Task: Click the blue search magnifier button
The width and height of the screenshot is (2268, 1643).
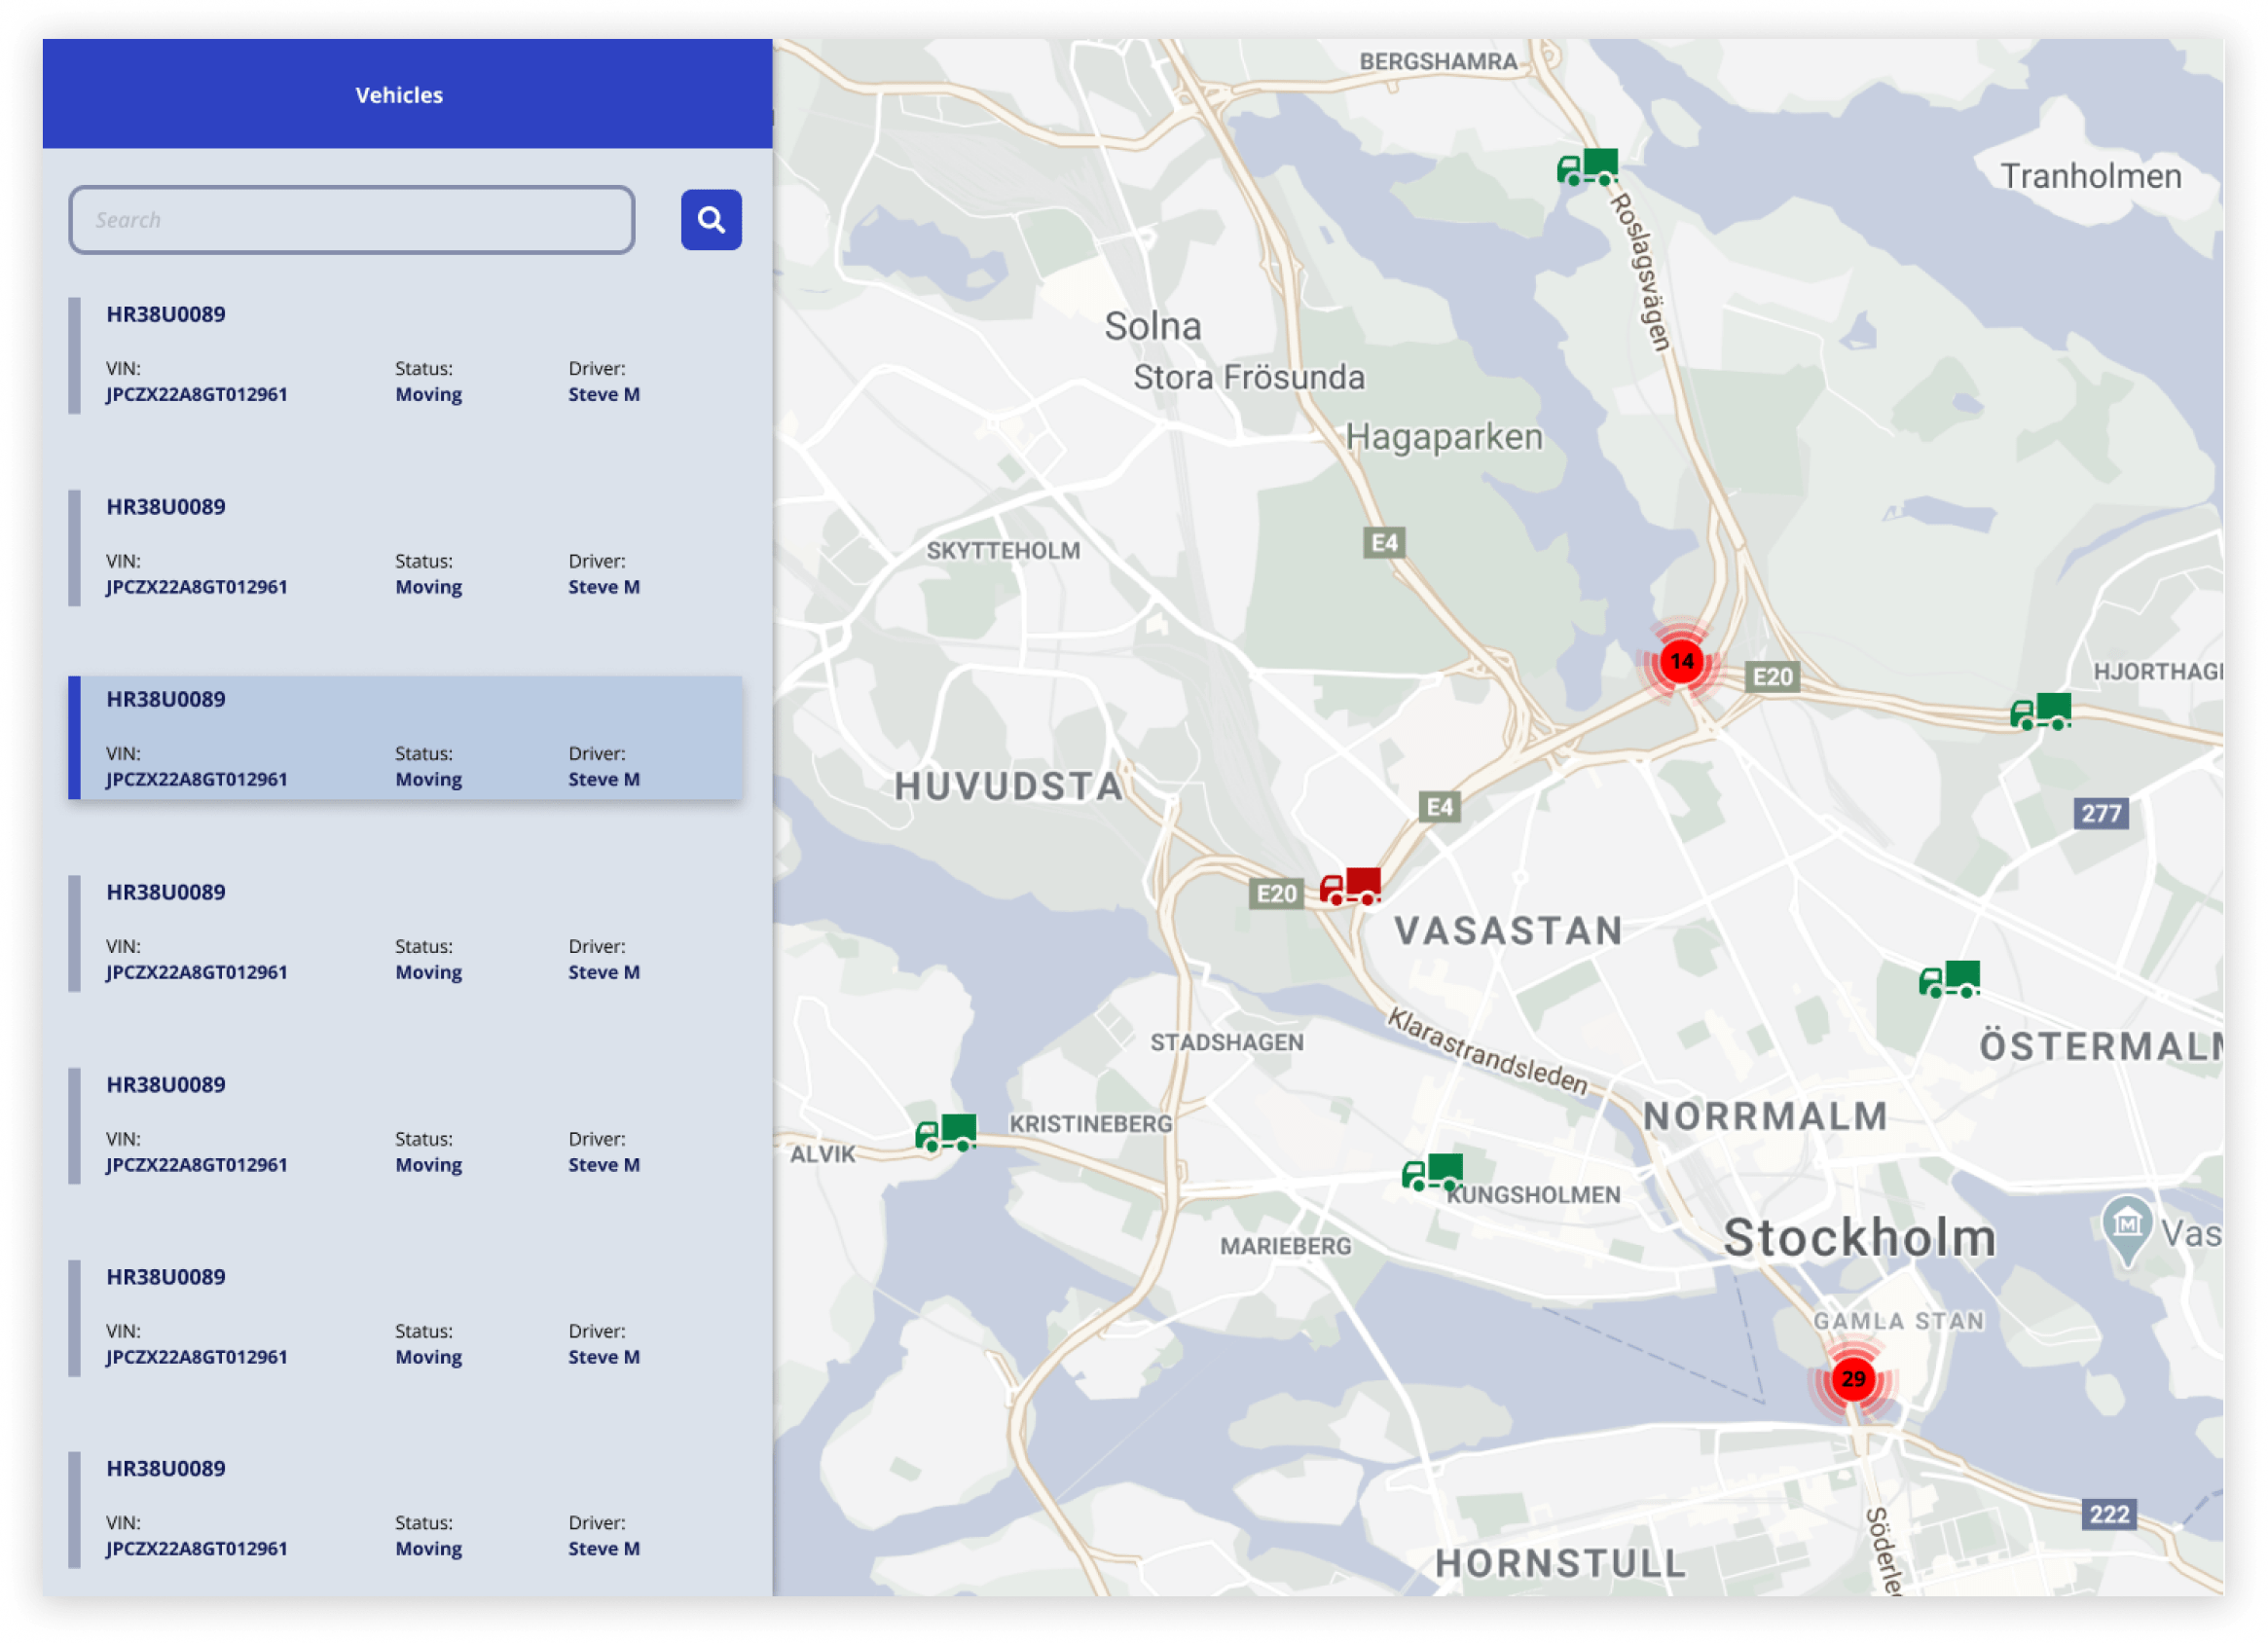Action: pyautogui.click(x=711, y=220)
